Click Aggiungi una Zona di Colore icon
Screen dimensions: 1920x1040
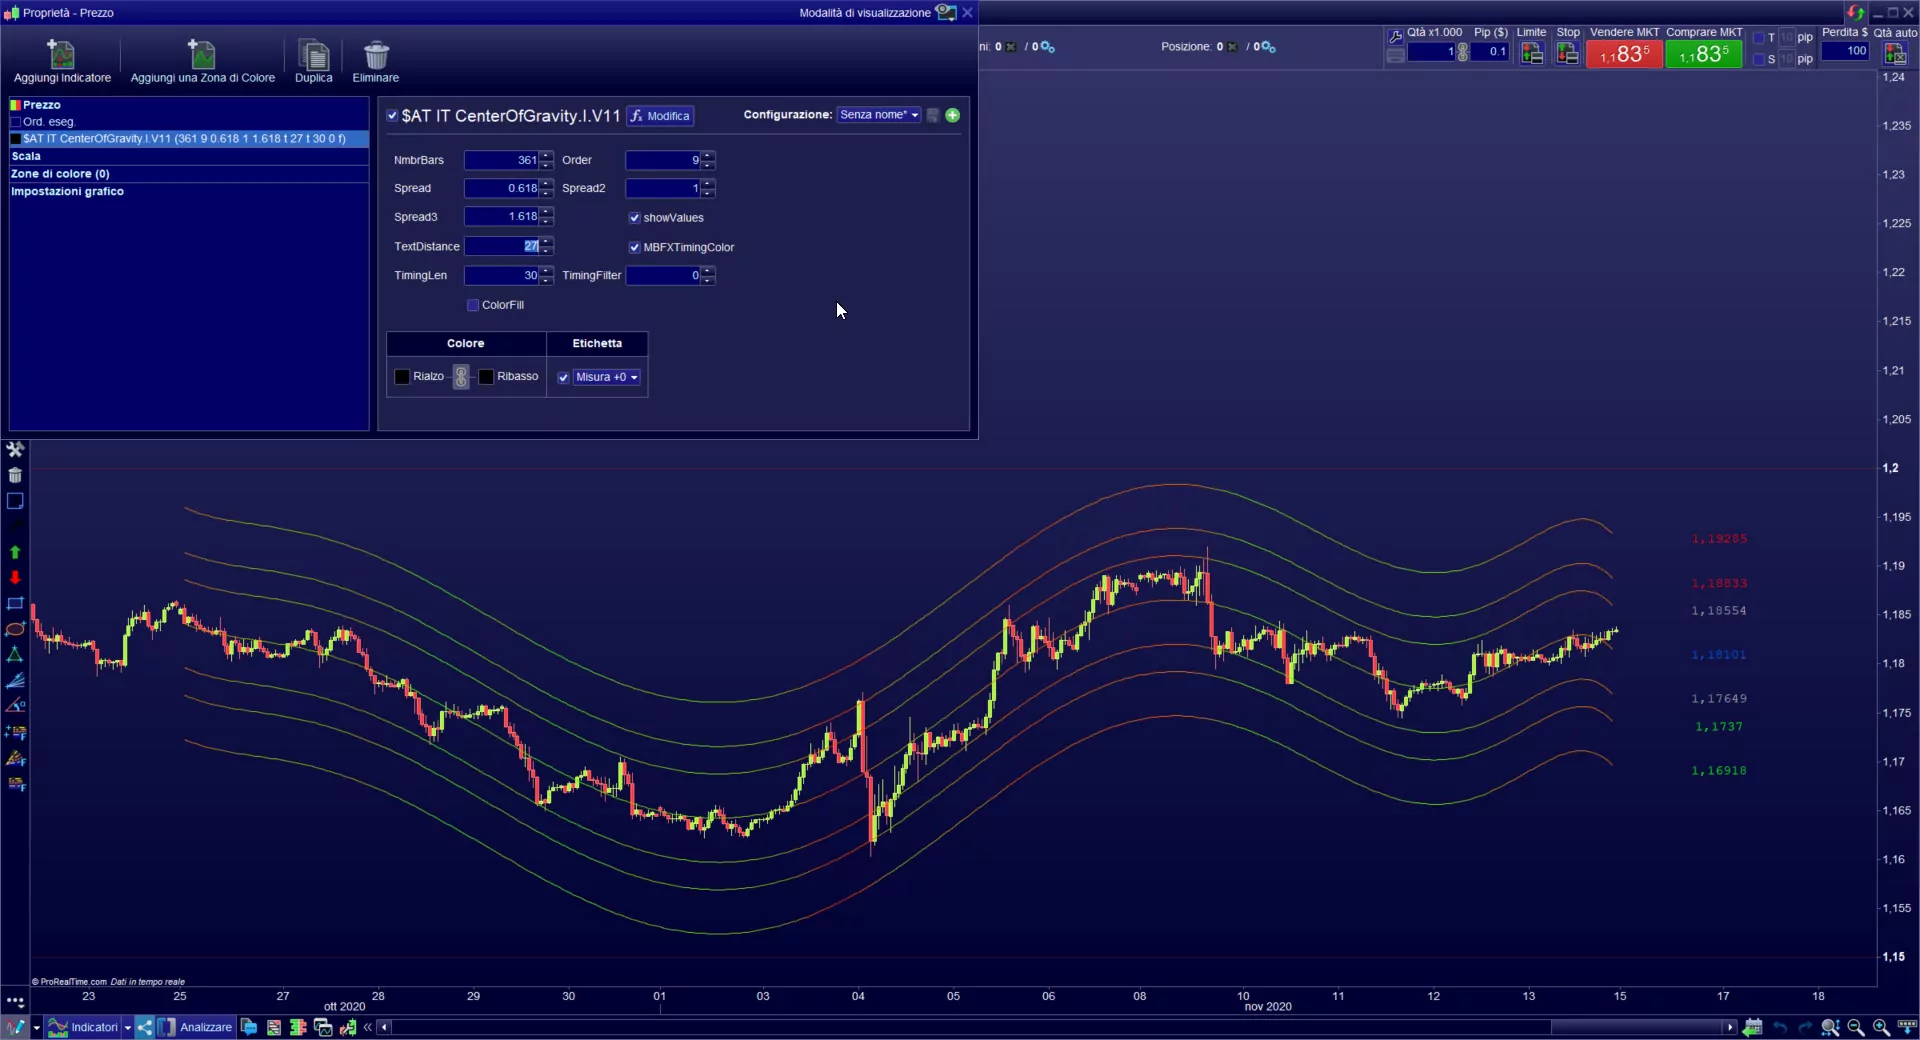click(x=202, y=54)
